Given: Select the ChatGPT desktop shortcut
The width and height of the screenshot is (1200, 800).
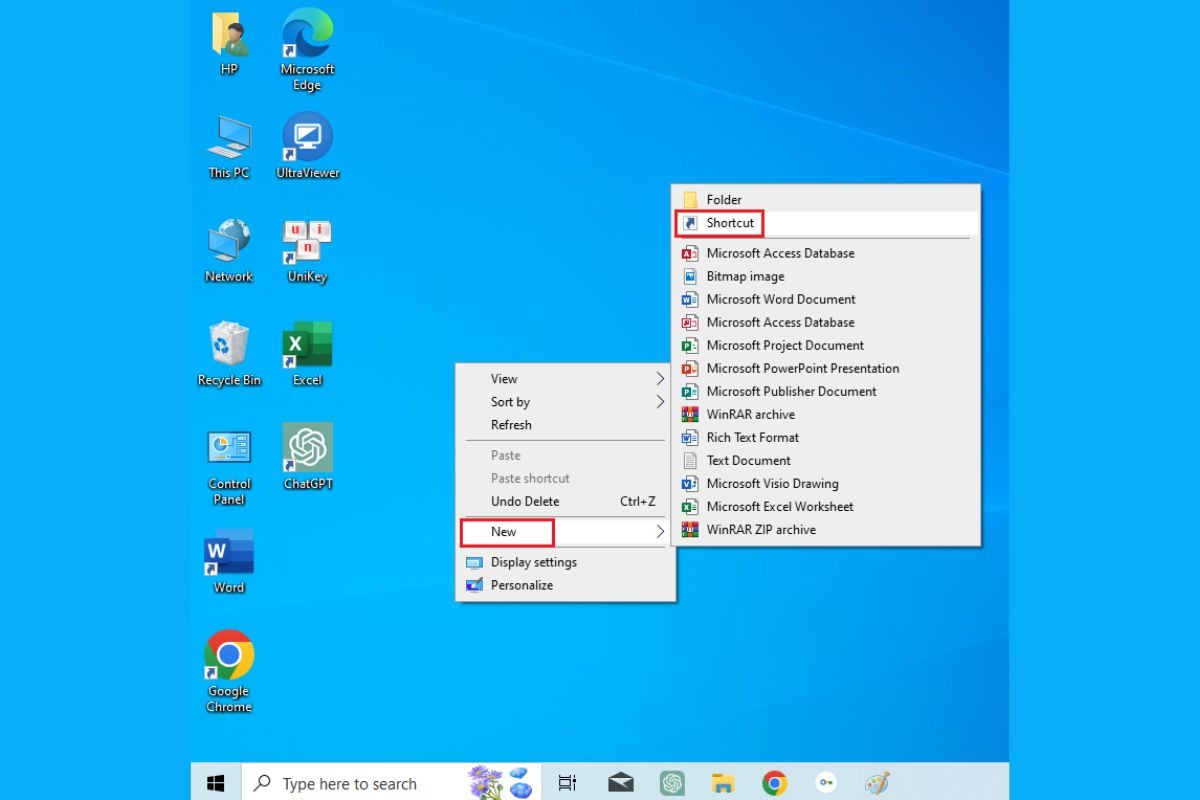Looking at the screenshot, I should 307,457.
